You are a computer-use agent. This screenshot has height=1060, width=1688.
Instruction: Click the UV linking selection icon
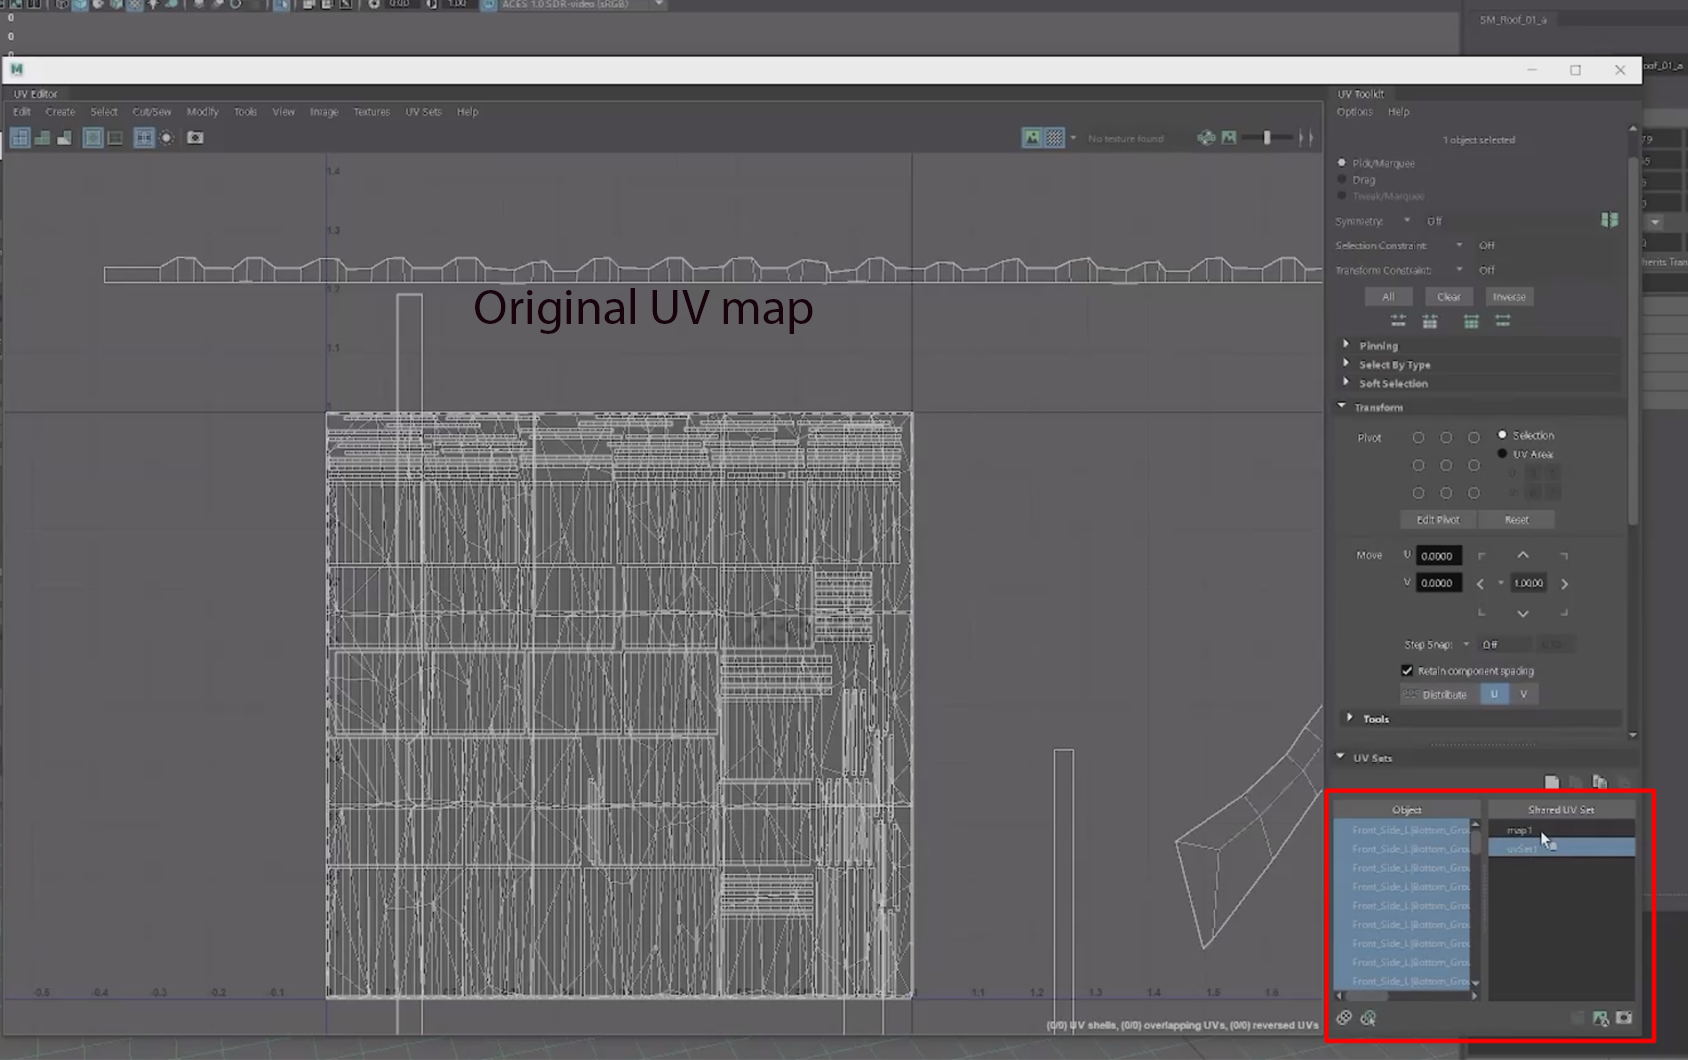click(x=1368, y=1018)
